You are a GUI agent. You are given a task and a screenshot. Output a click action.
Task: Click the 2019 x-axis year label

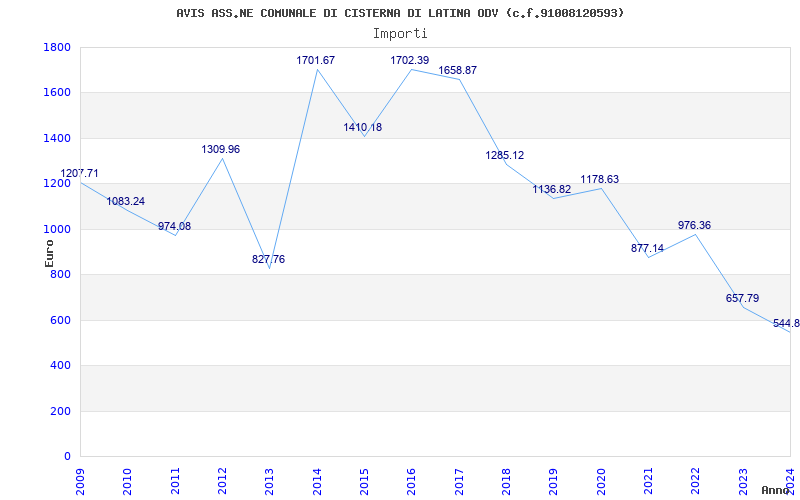(554, 482)
